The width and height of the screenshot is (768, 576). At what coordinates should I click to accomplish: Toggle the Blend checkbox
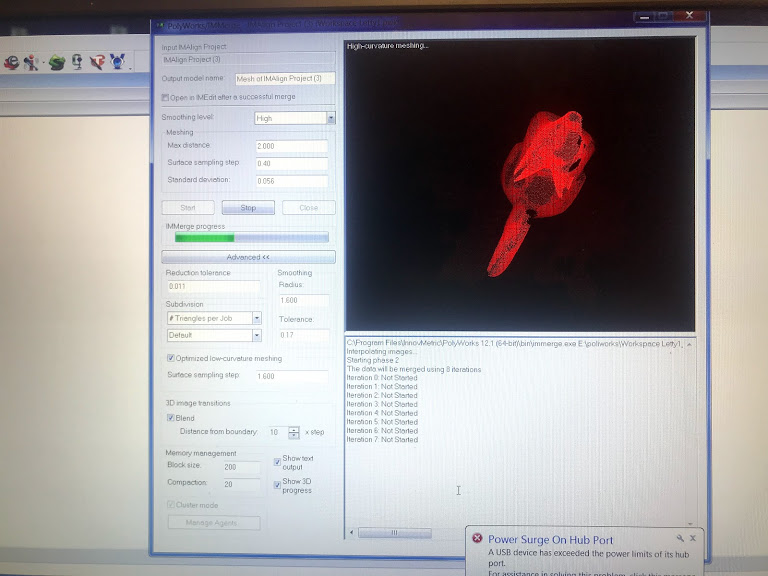click(170, 418)
